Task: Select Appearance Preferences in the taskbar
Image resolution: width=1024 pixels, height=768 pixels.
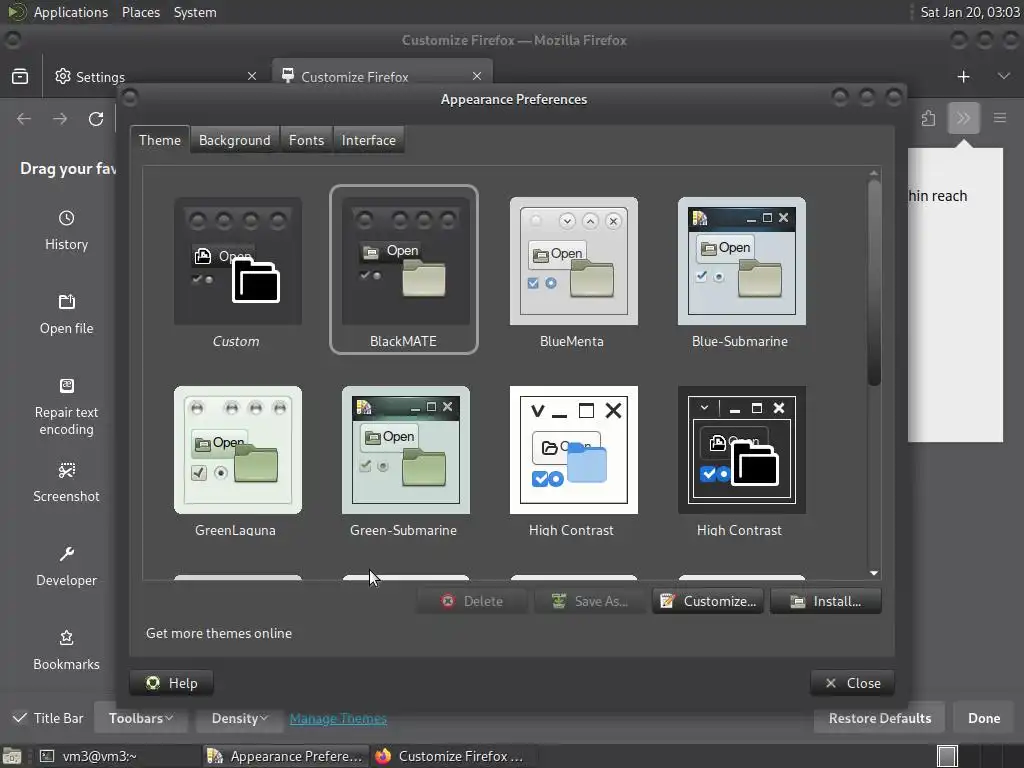Action: (x=285, y=756)
